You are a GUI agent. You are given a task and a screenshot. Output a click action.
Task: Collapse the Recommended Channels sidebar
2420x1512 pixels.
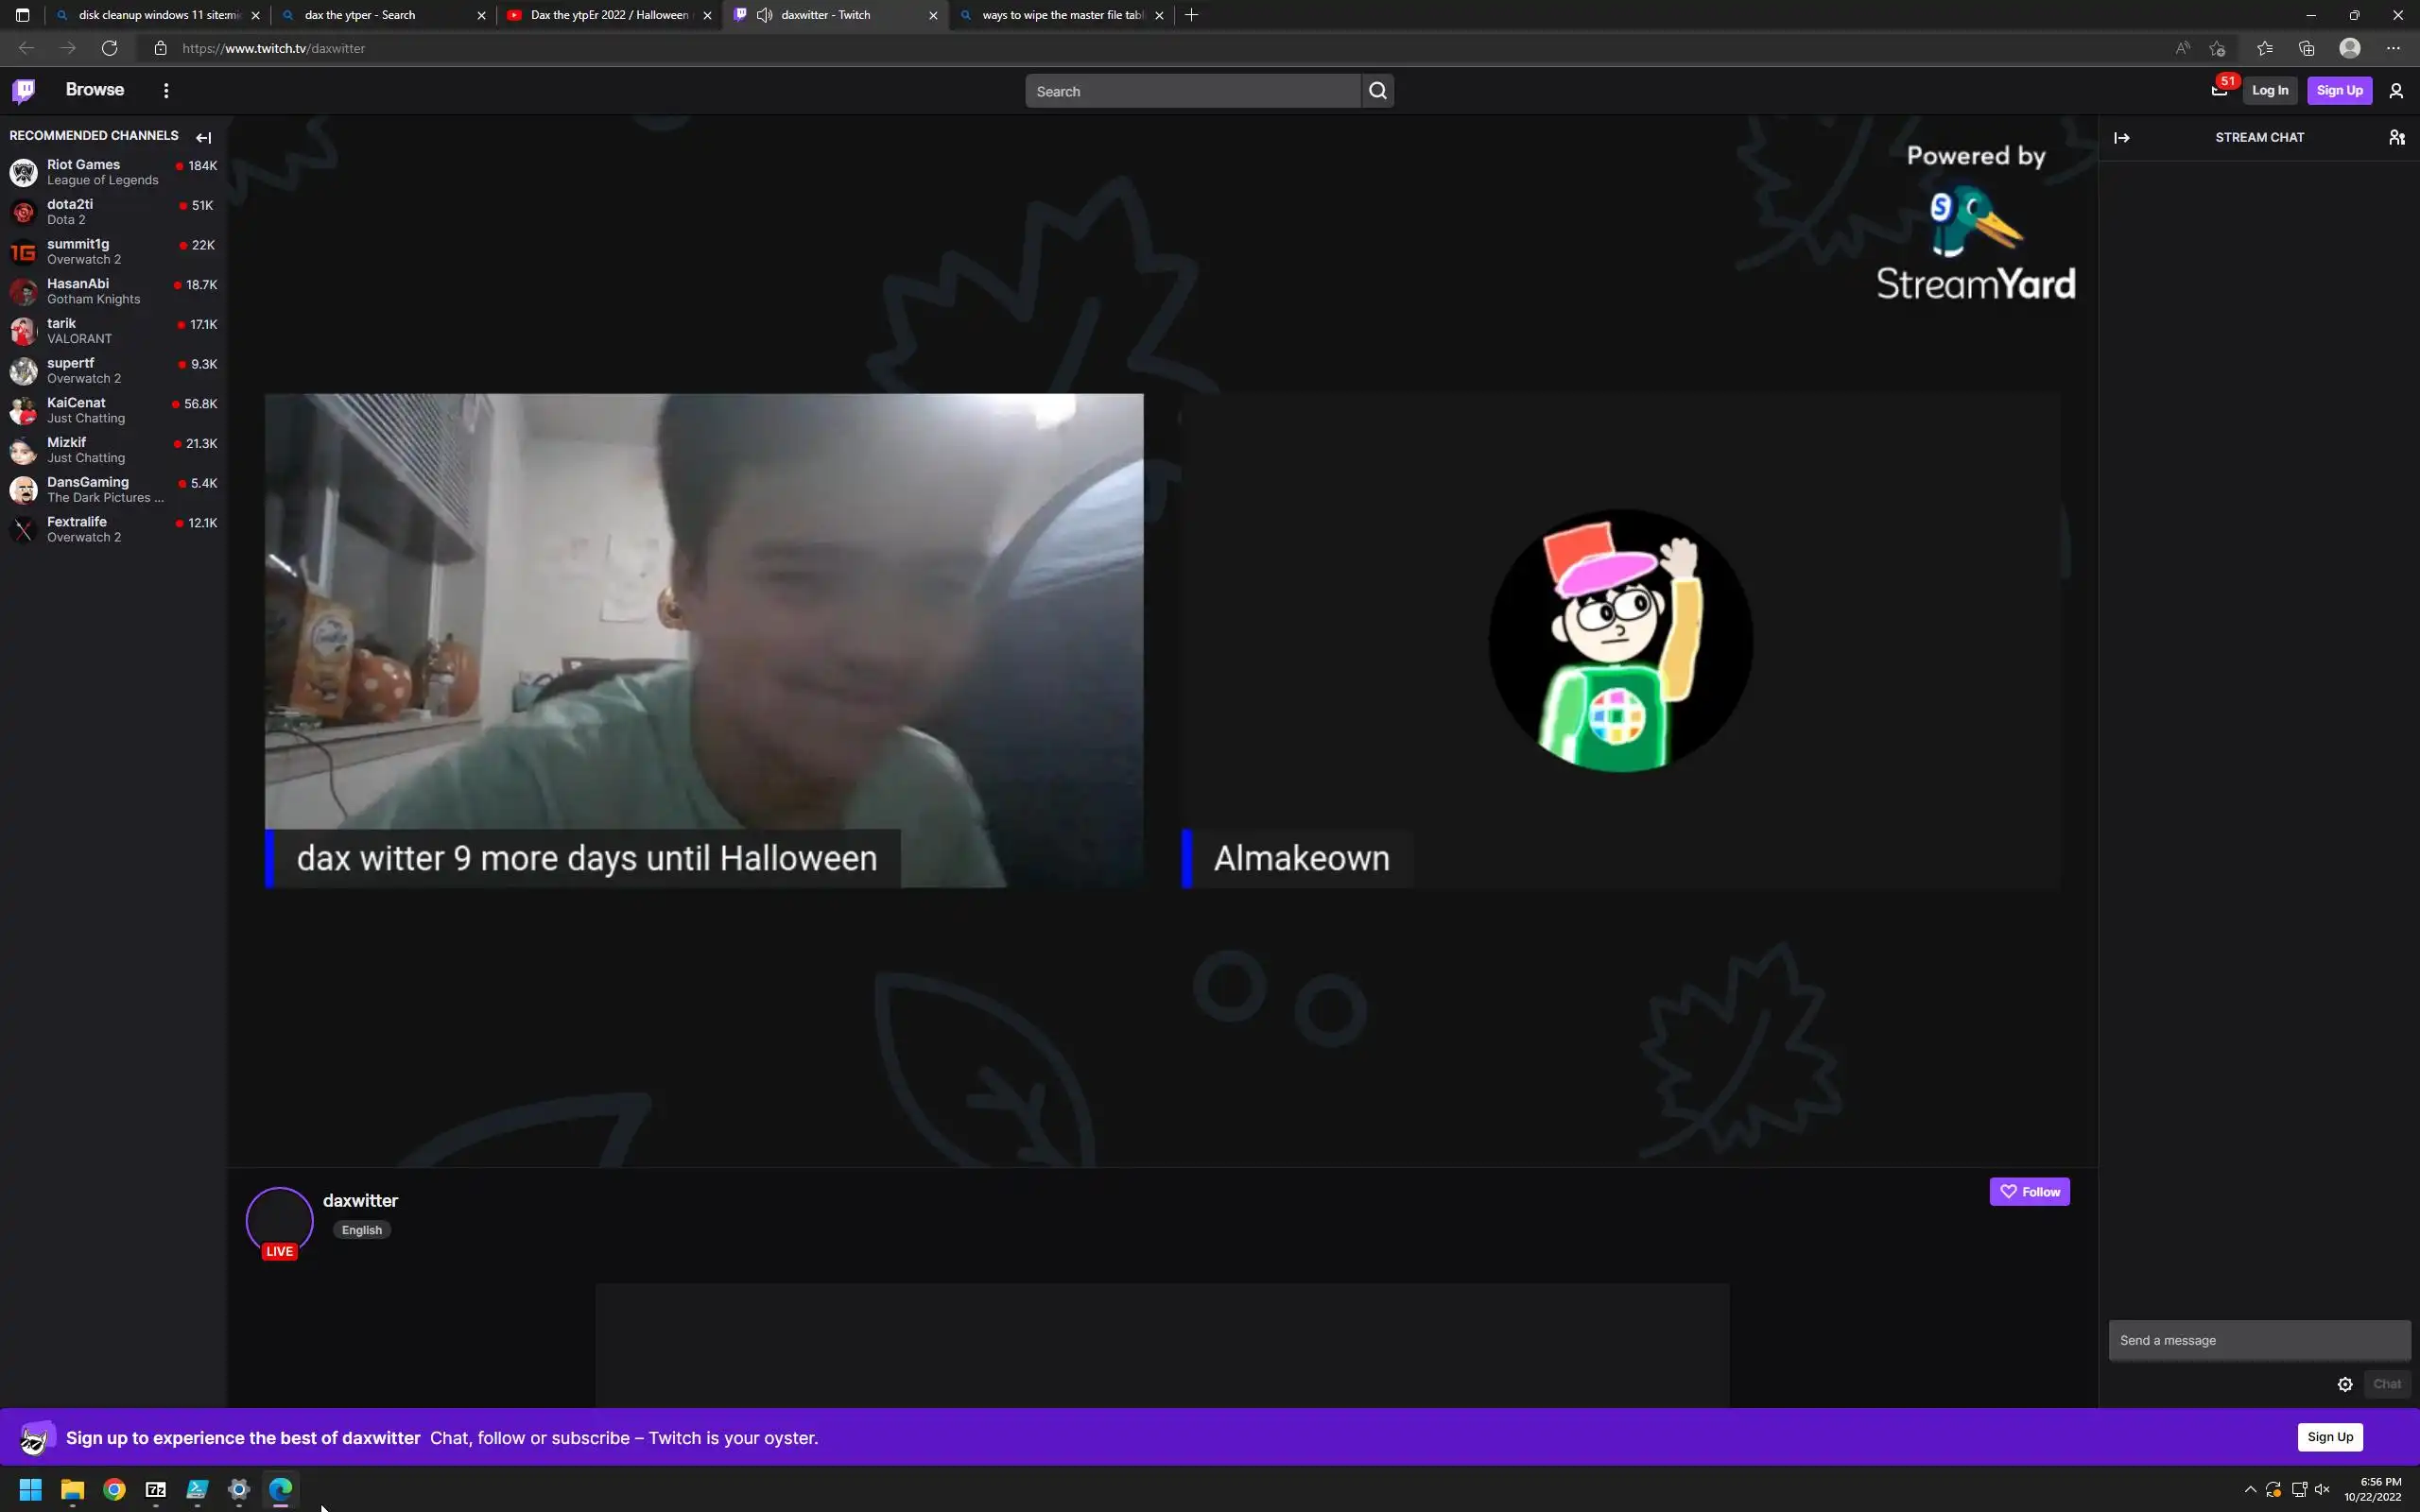click(204, 138)
